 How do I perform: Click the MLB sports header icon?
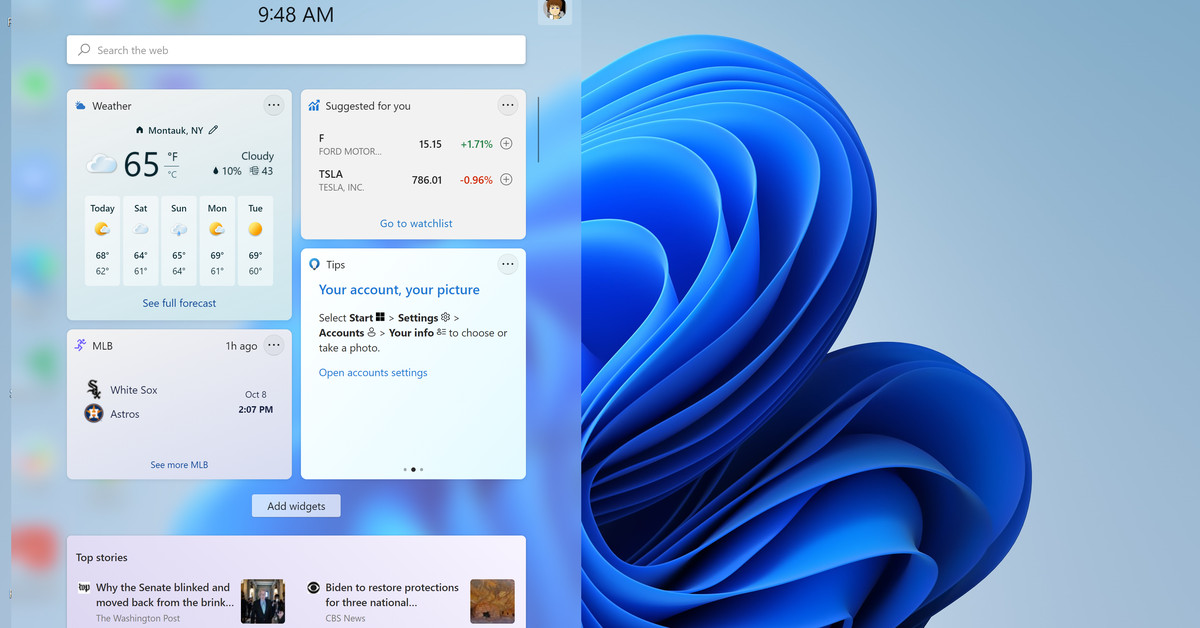click(x=80, y=345)
